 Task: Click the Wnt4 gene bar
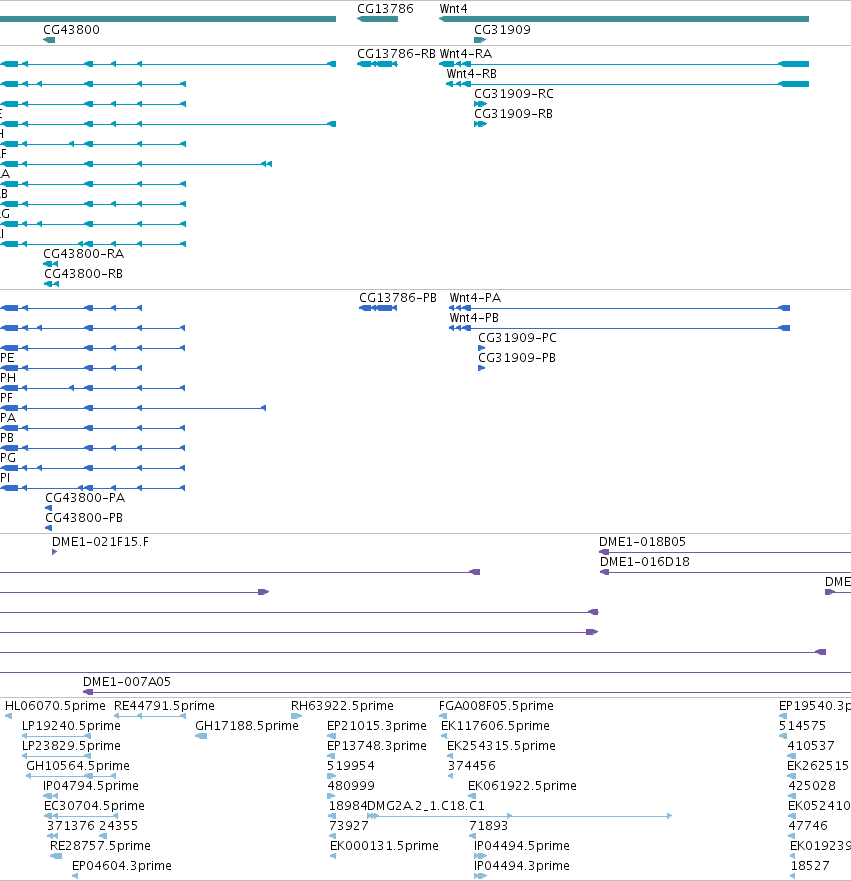(x=624, y=19)
